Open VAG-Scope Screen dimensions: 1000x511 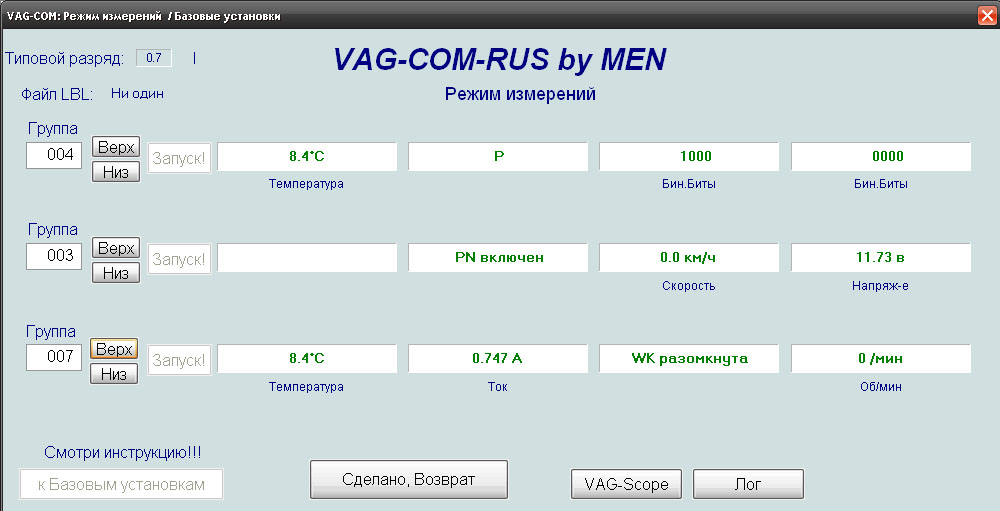click(x=626, y=484)
